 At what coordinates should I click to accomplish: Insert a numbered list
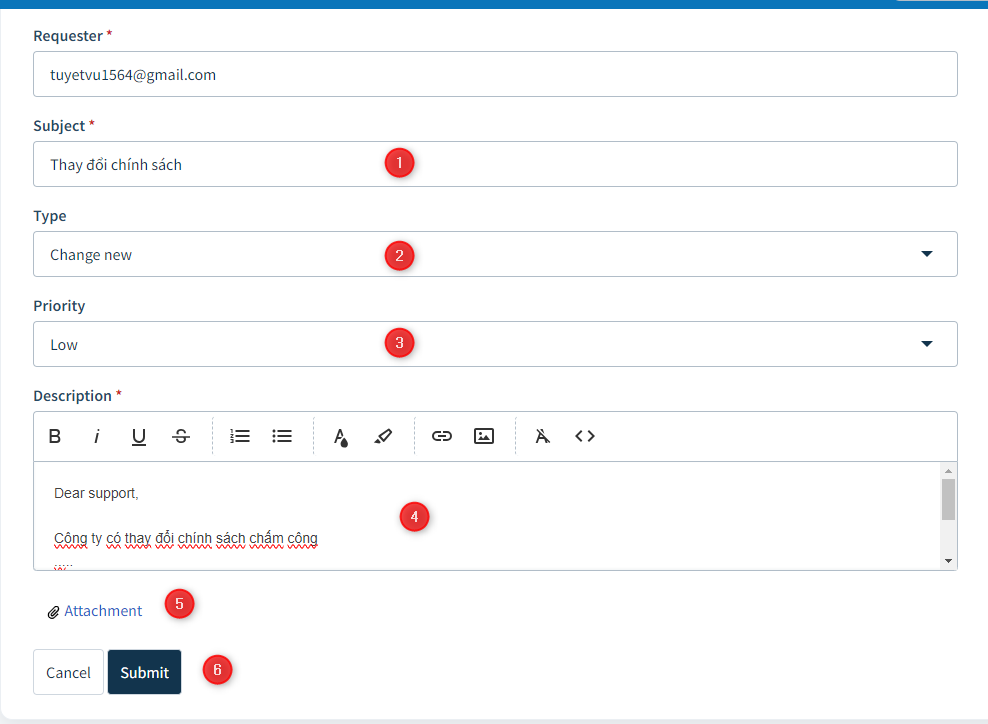click(240, 436)
